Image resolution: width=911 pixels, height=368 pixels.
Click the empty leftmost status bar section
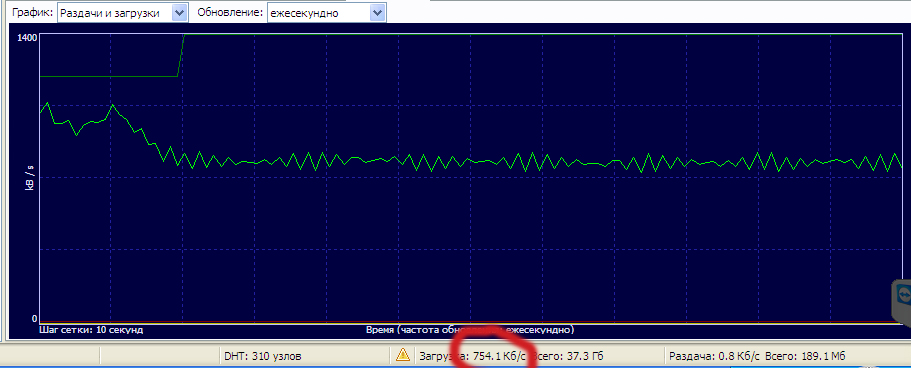[x=50, y=355]
